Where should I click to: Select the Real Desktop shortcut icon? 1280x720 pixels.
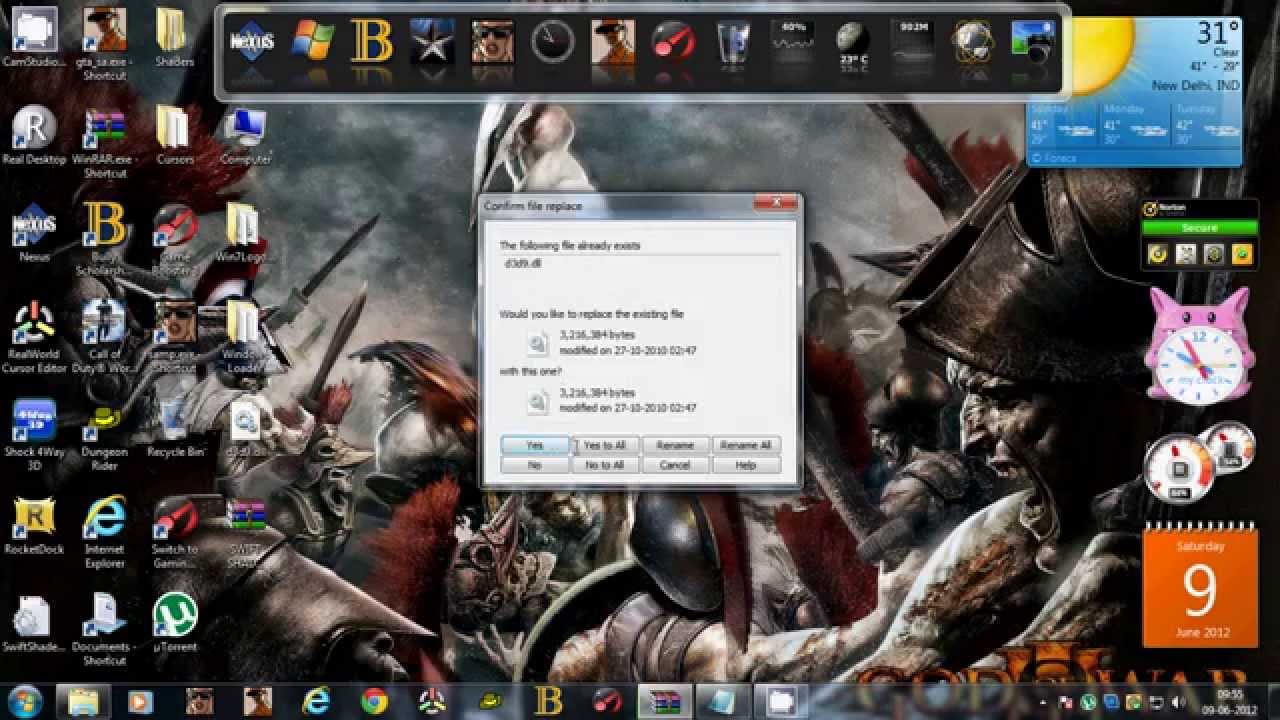click(x=34, y=136)
